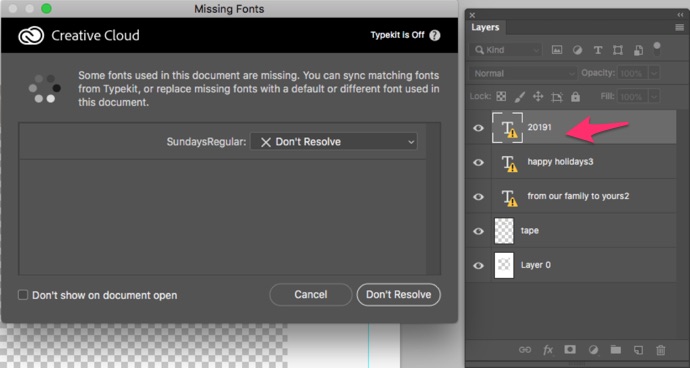690x368 pixels.
Task: Close the Layers panel with the X
Action: coord(472,15)
